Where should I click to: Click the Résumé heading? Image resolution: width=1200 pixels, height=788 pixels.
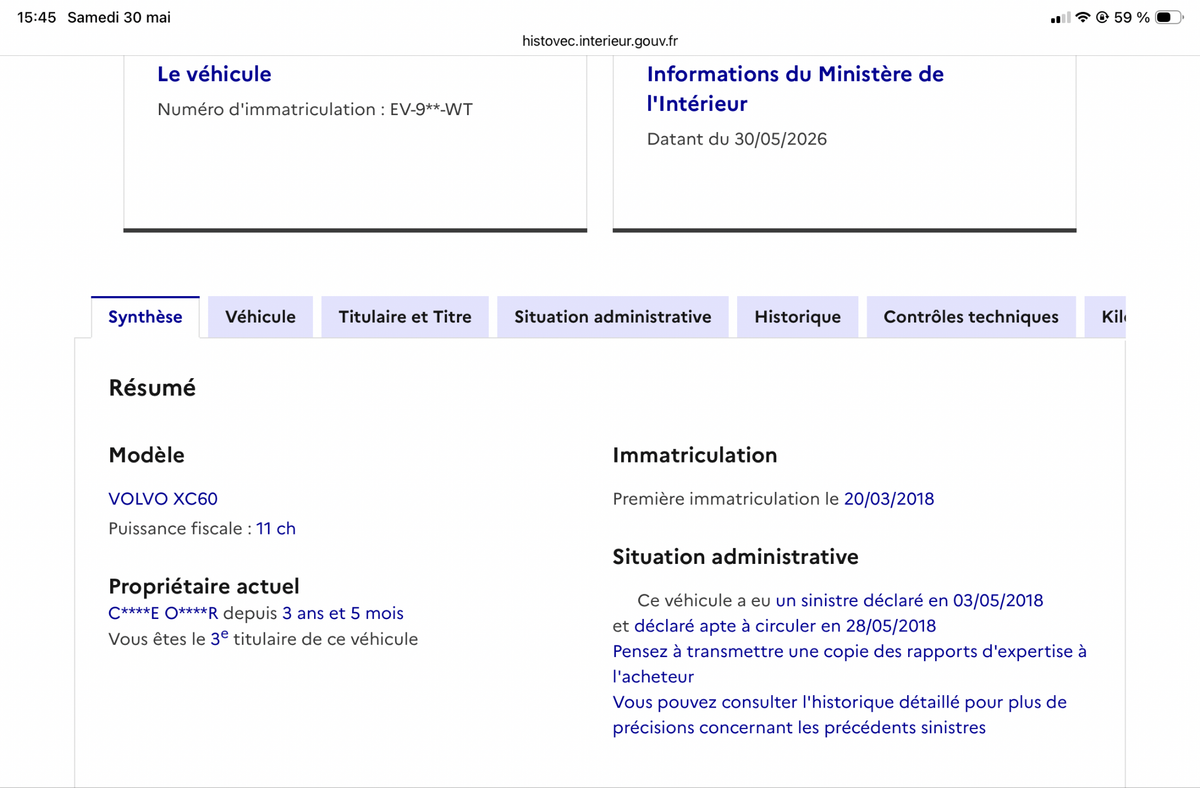(152, 388)
